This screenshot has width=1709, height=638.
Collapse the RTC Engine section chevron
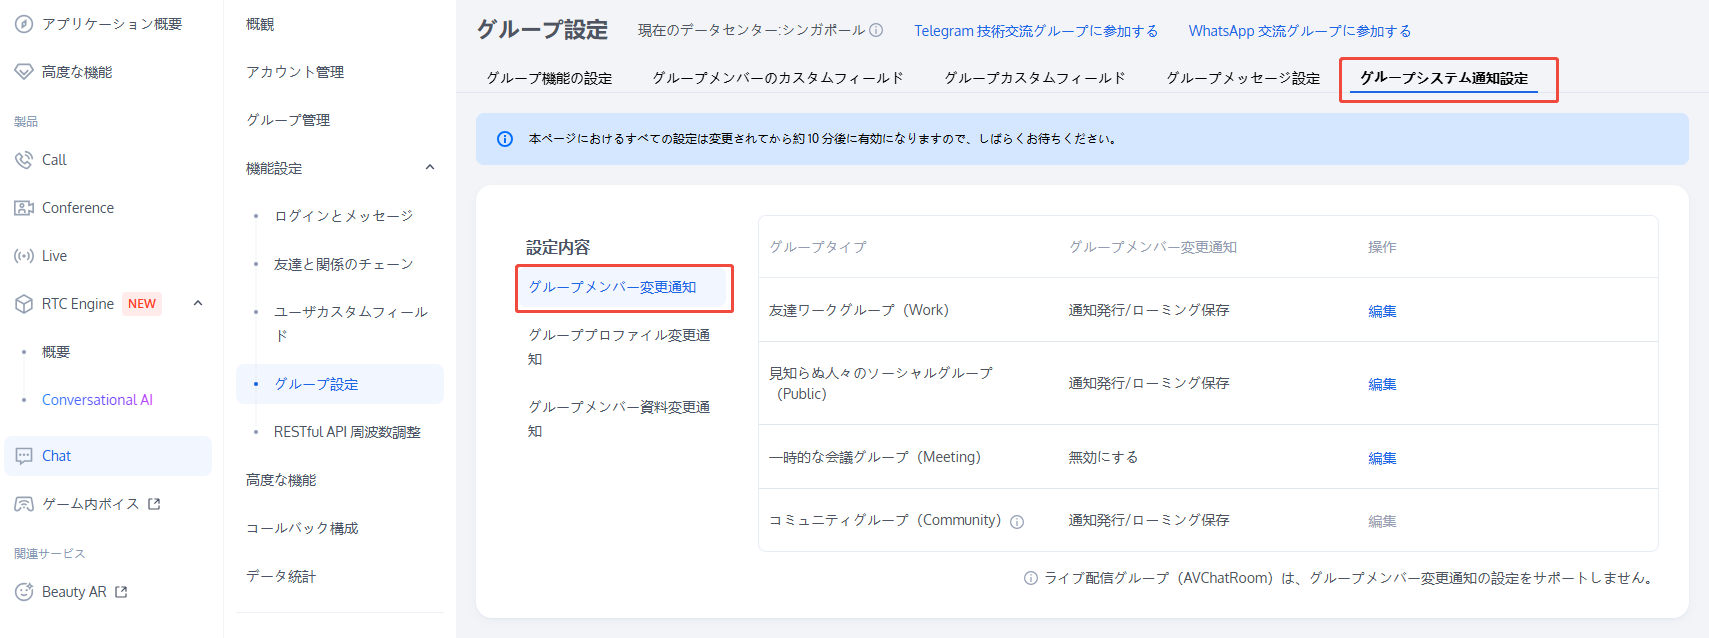pos(198,303)
